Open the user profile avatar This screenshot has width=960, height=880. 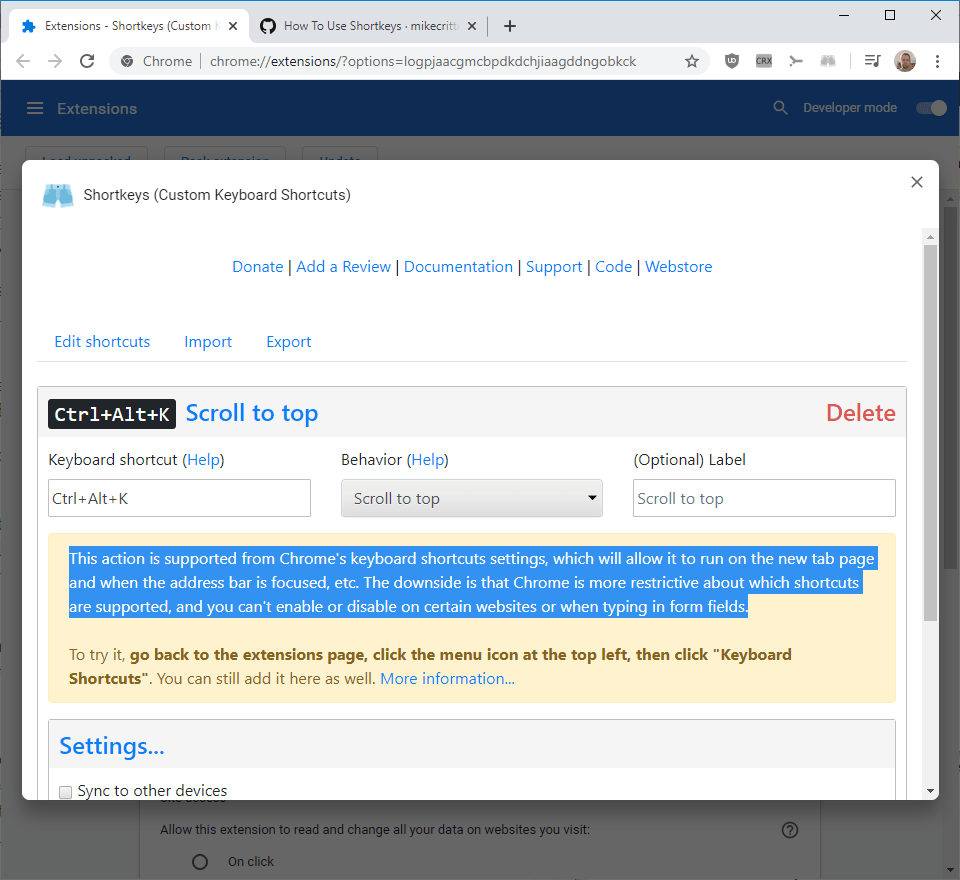click(905, 61)
